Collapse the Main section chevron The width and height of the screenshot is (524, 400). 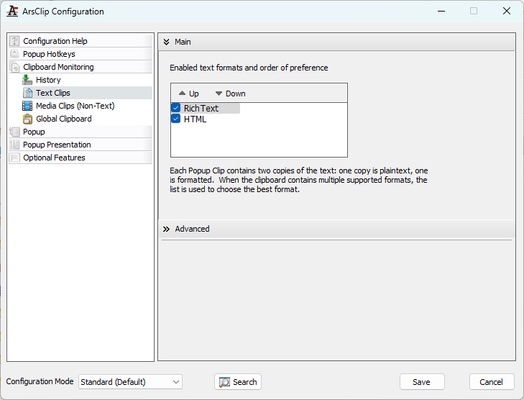166,42
